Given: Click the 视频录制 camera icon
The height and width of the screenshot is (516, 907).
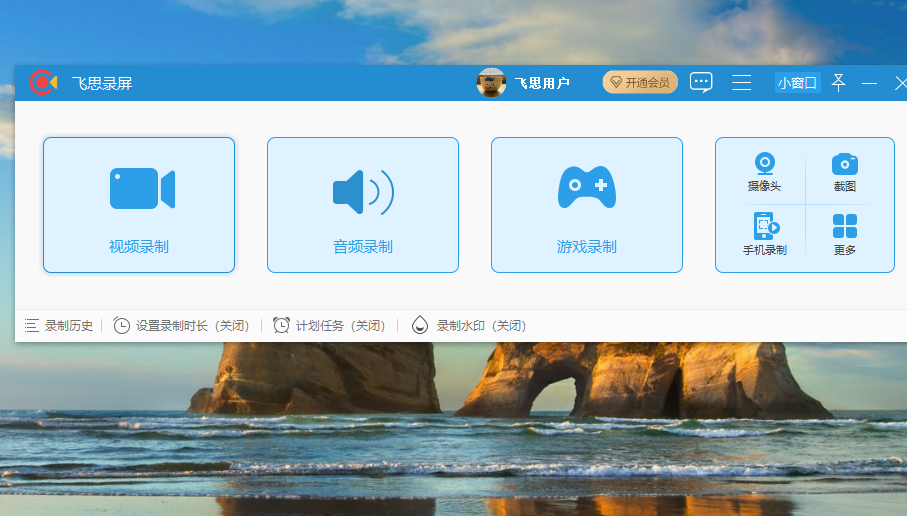Looking at the screenshot, I should click(x=141, y=189).
